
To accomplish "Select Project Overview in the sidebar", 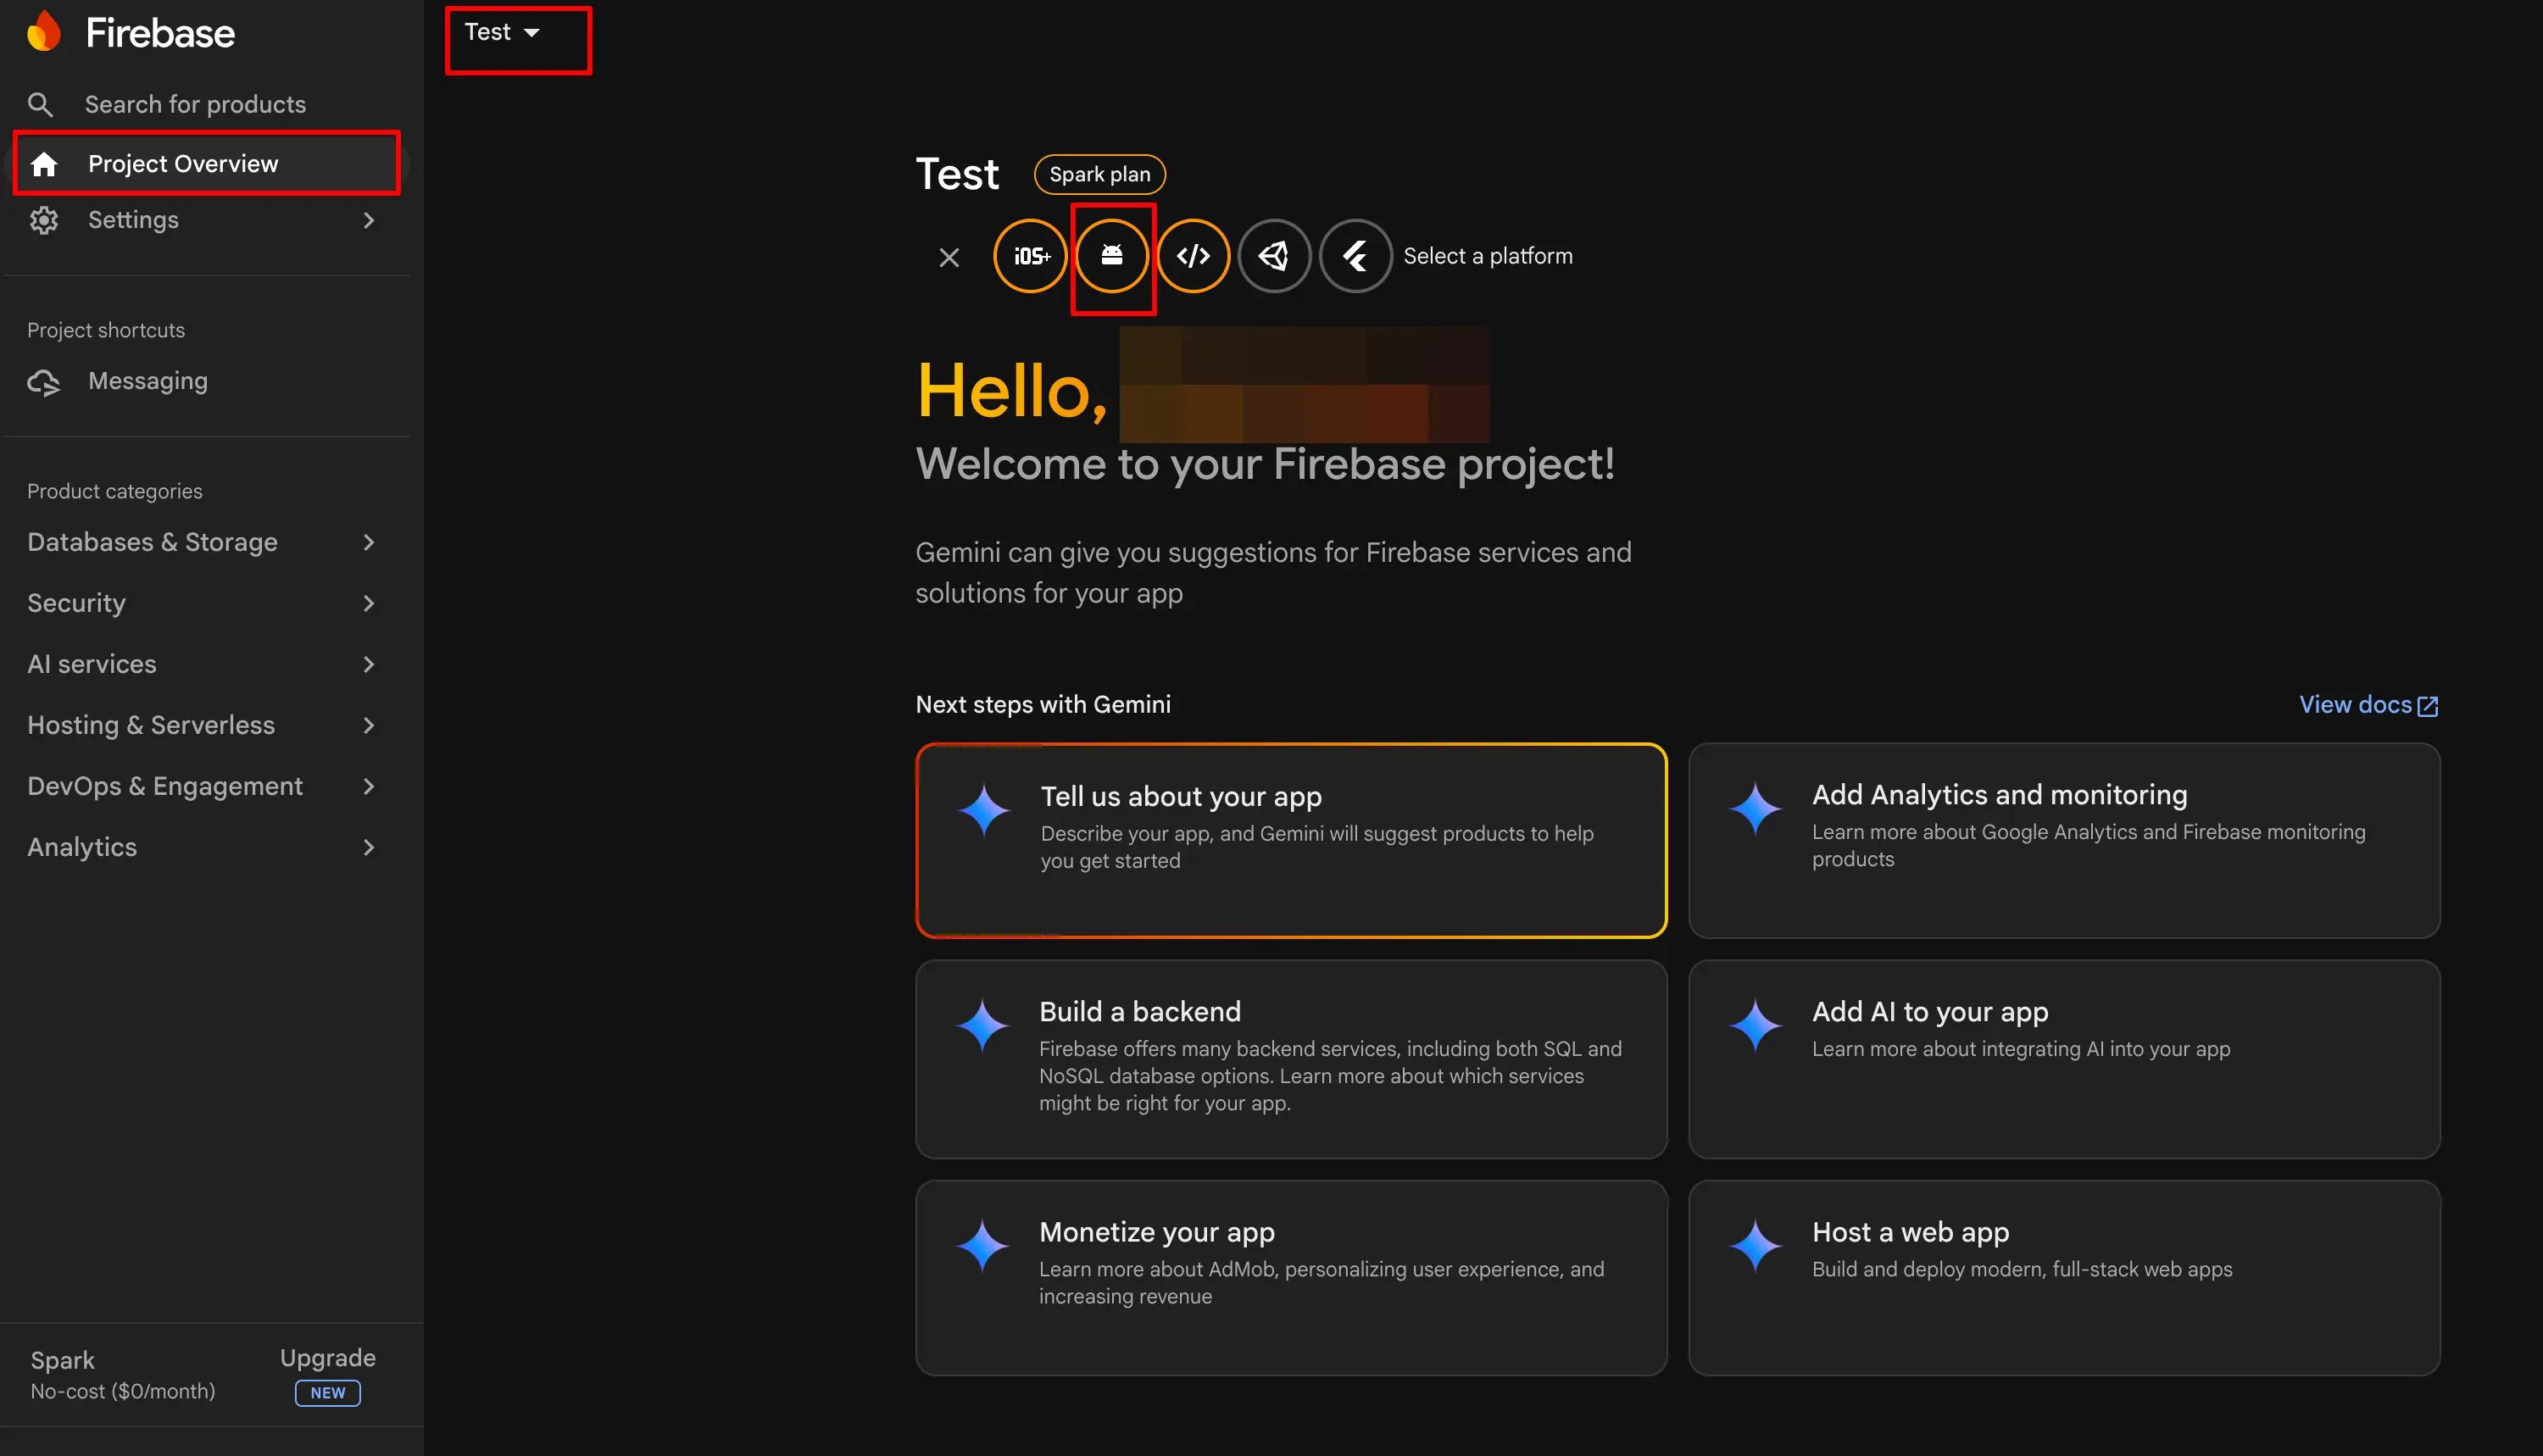I will coord(183,163).
